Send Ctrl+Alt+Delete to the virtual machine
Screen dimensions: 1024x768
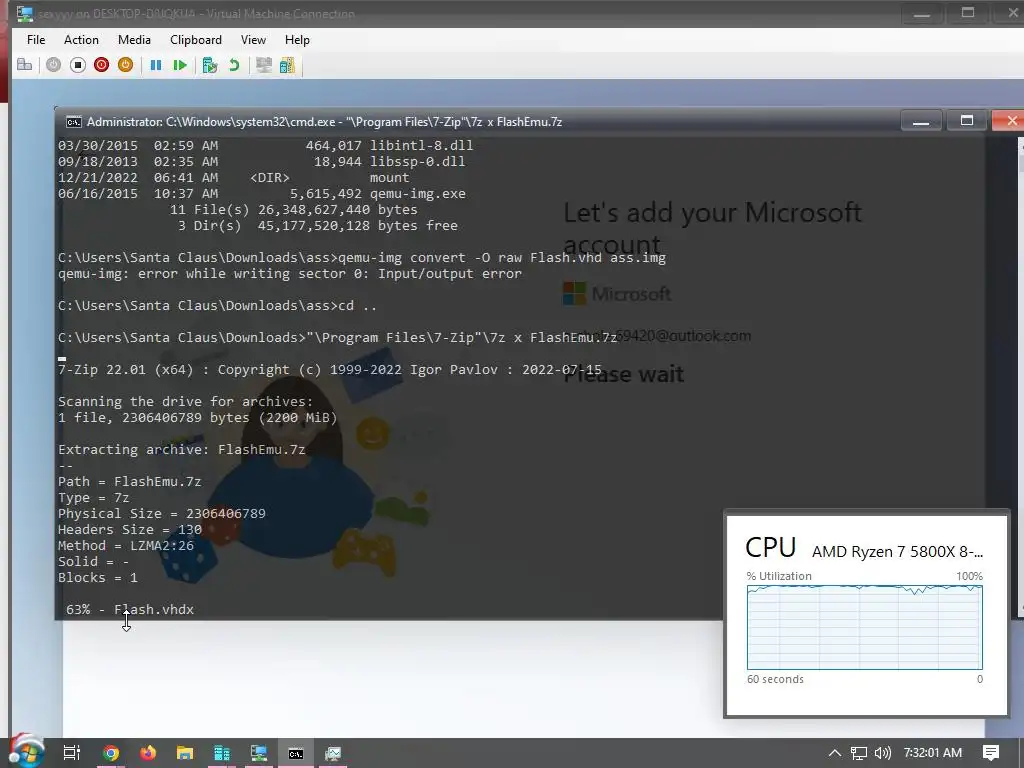(x=24, y=65)
